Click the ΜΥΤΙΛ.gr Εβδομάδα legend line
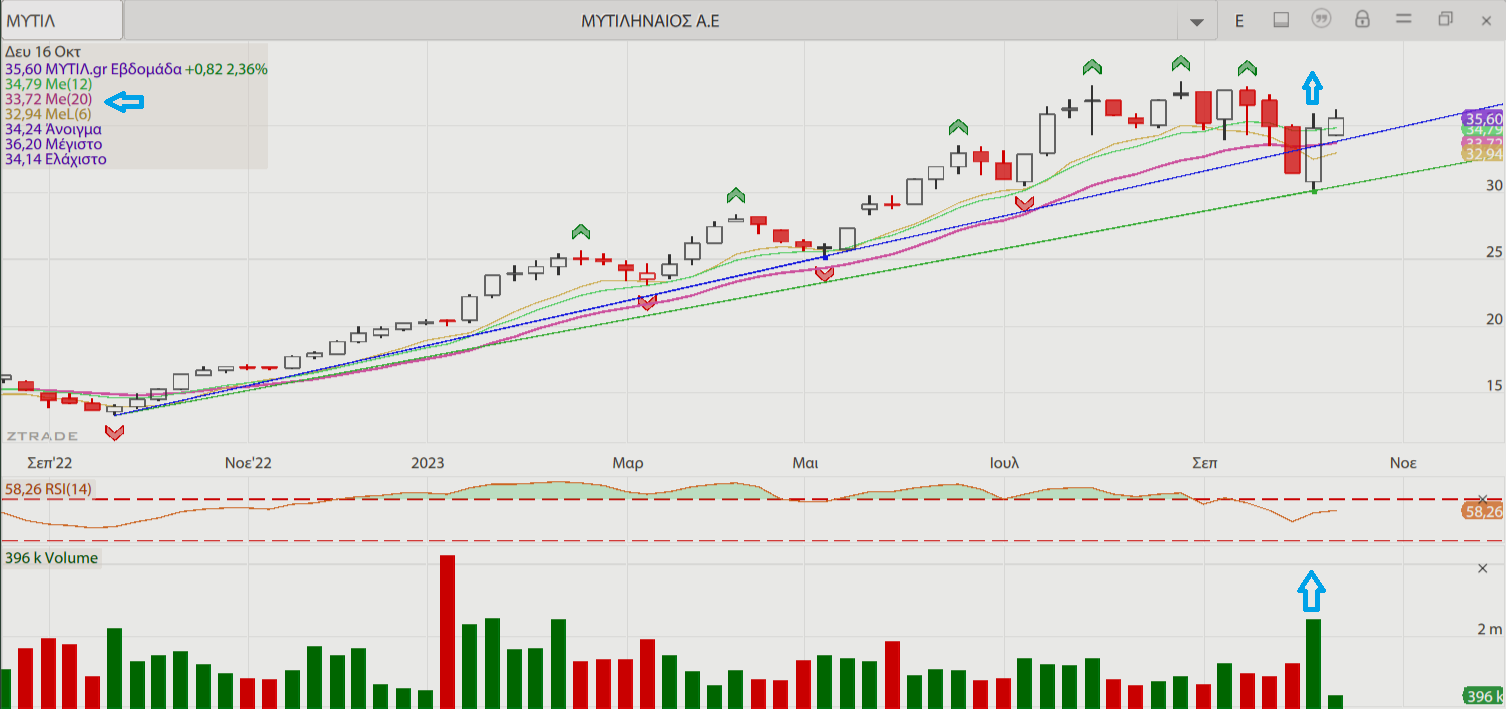 136,69
